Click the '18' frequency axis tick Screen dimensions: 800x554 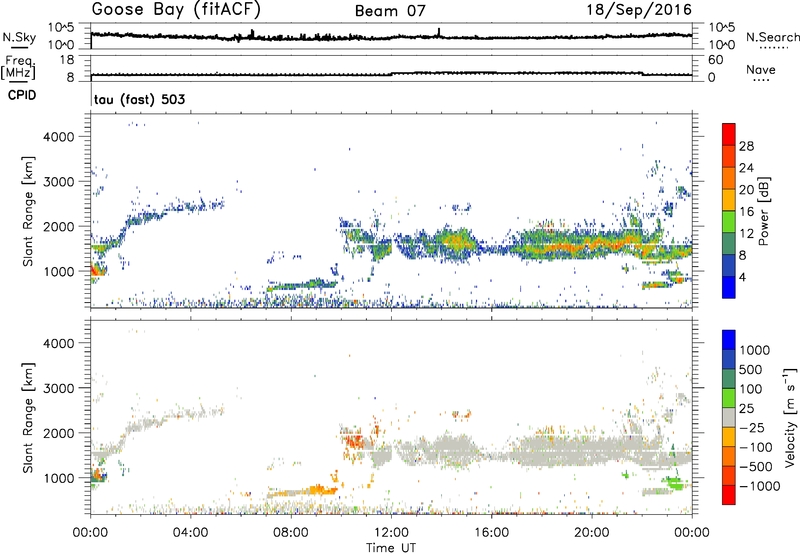(67, 60)
